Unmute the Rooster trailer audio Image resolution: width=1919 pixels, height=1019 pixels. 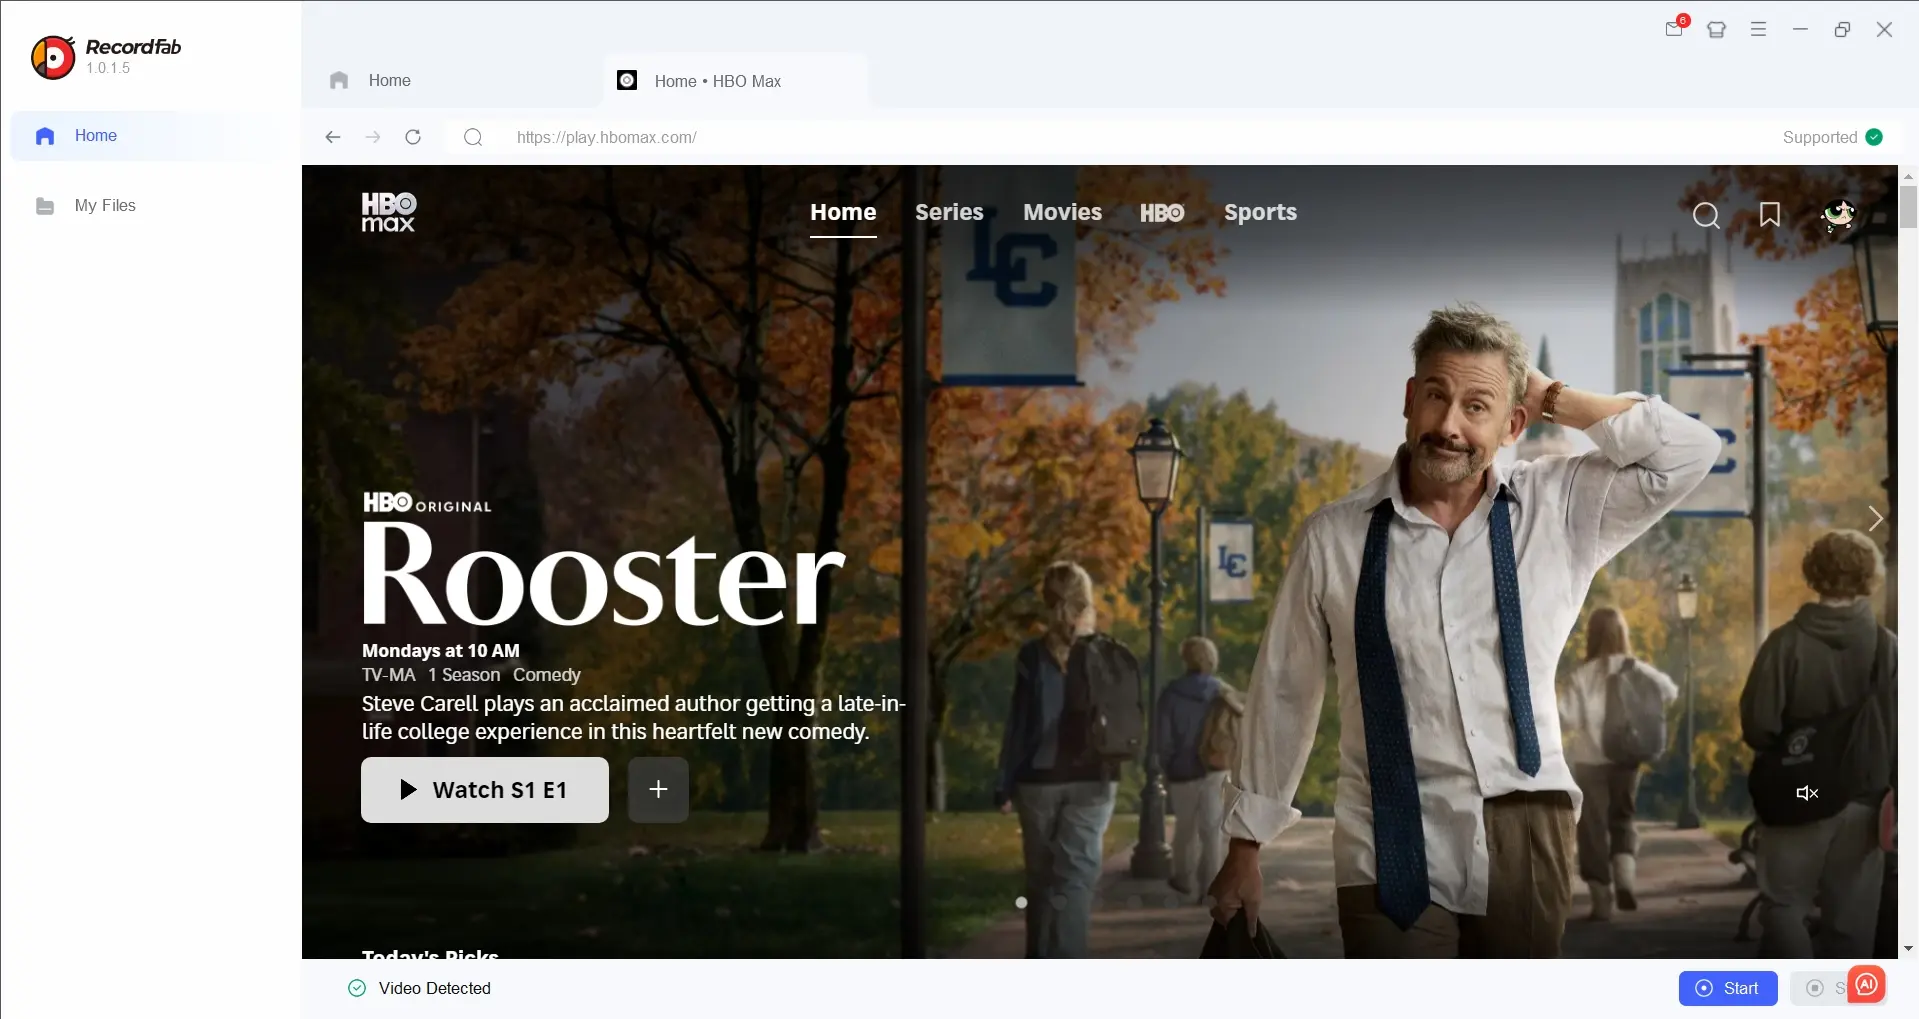click(x=1807, y=793)
